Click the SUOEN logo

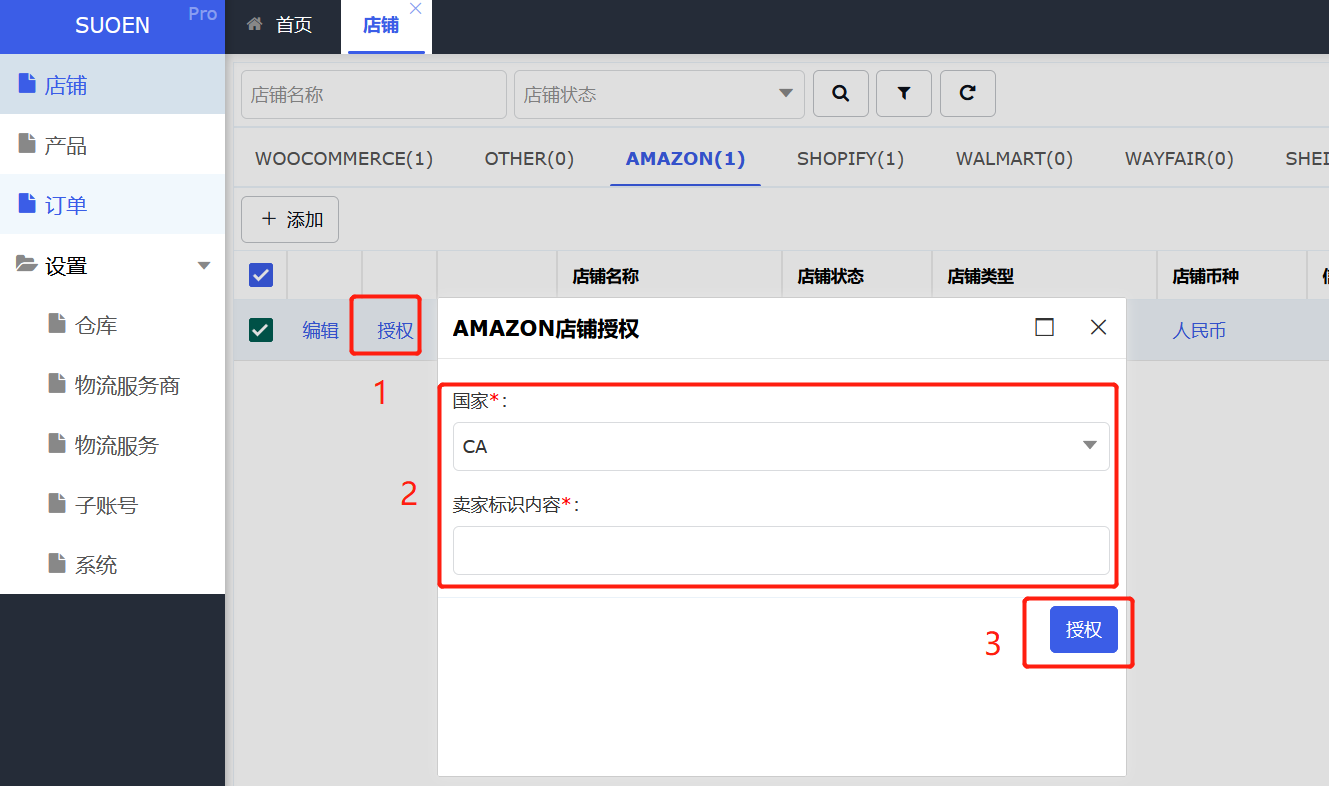click(112, 26)
